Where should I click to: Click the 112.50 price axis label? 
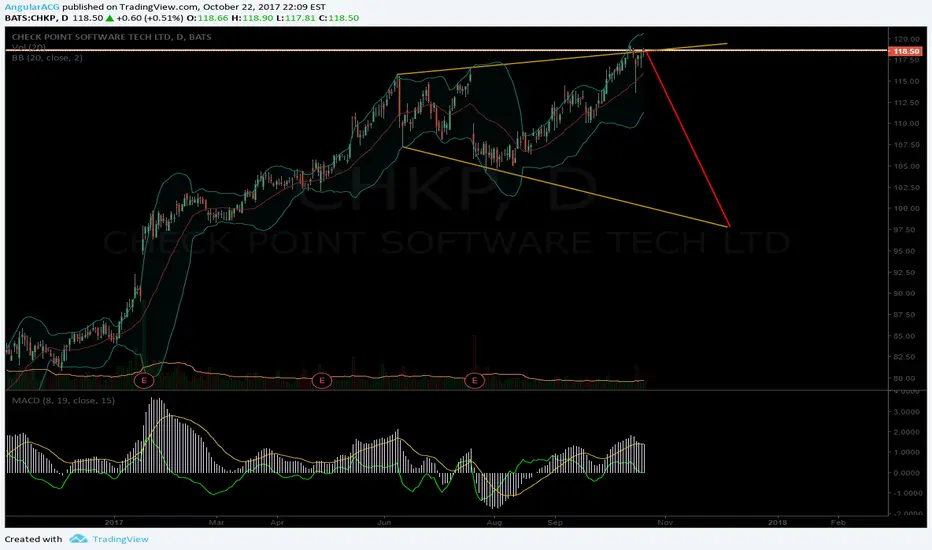[906, 102]
